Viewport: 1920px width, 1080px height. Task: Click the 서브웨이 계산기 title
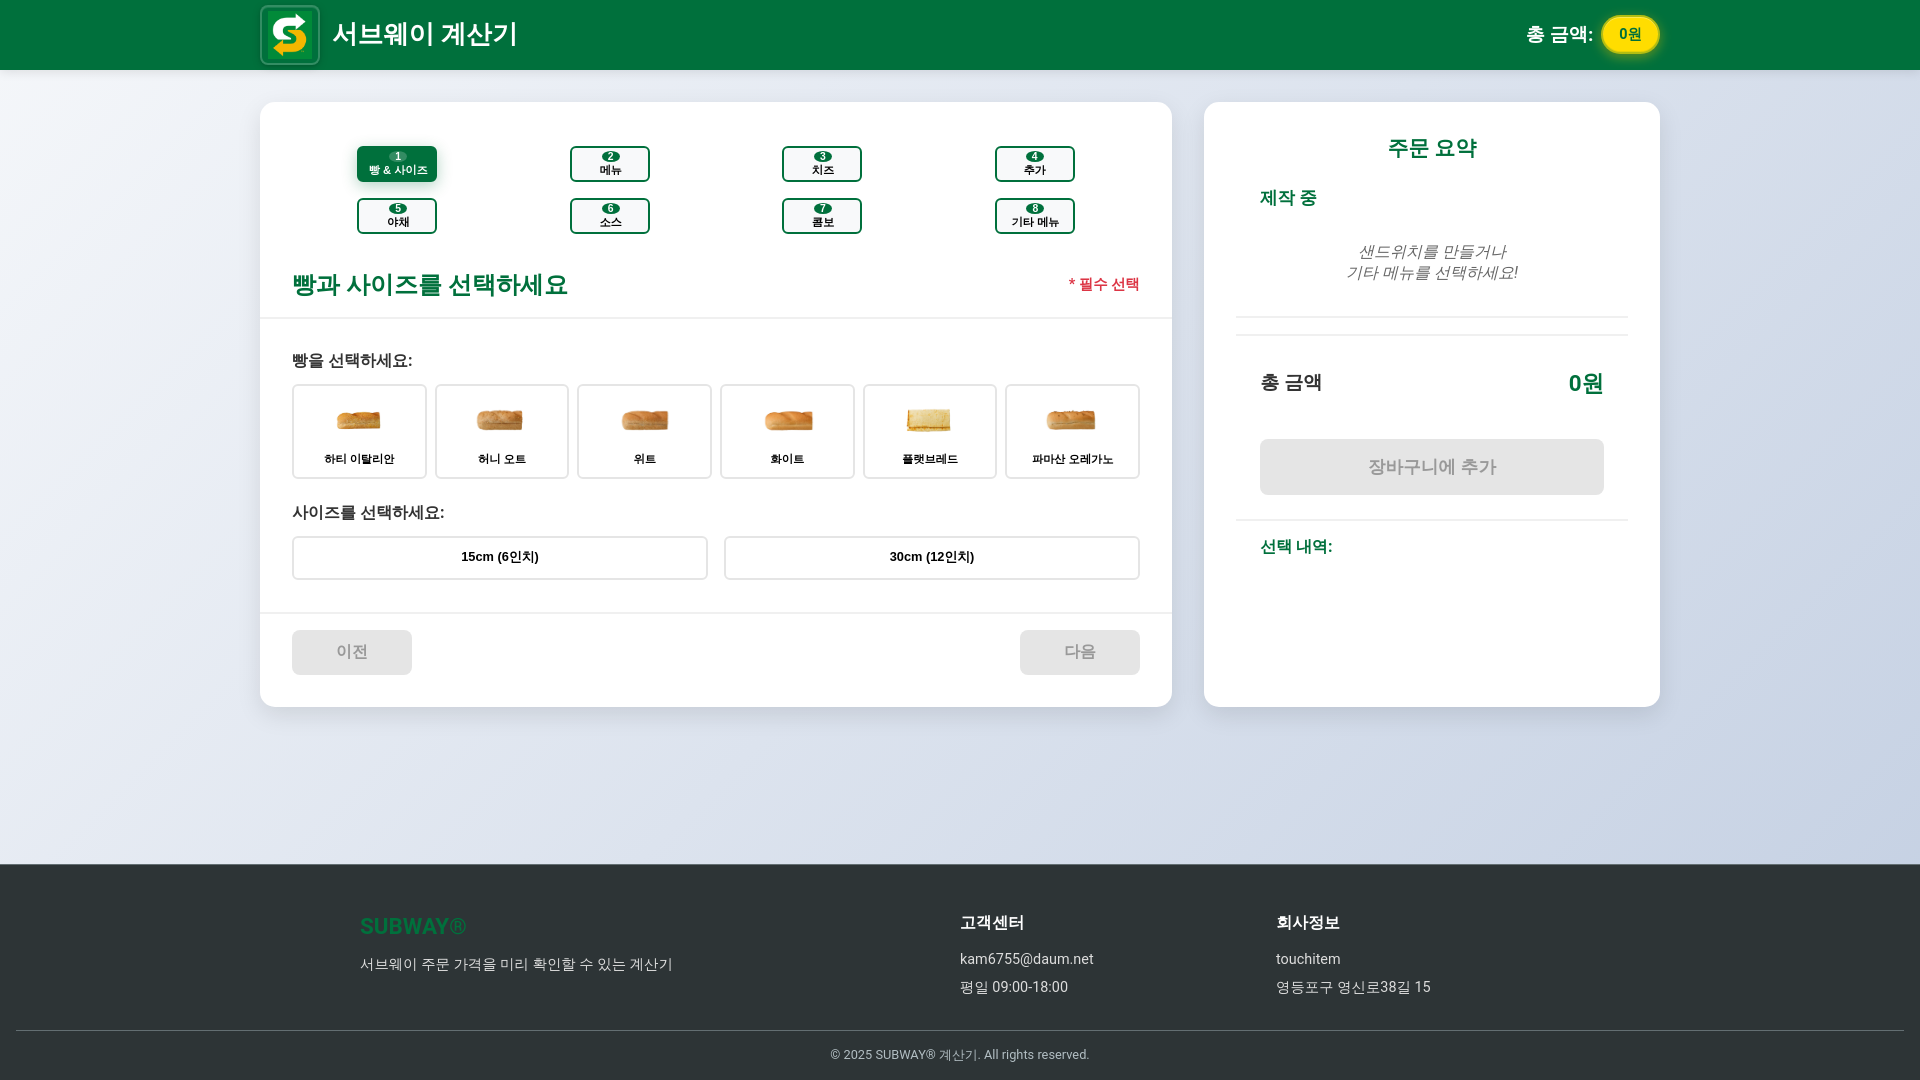pos(425,34)
